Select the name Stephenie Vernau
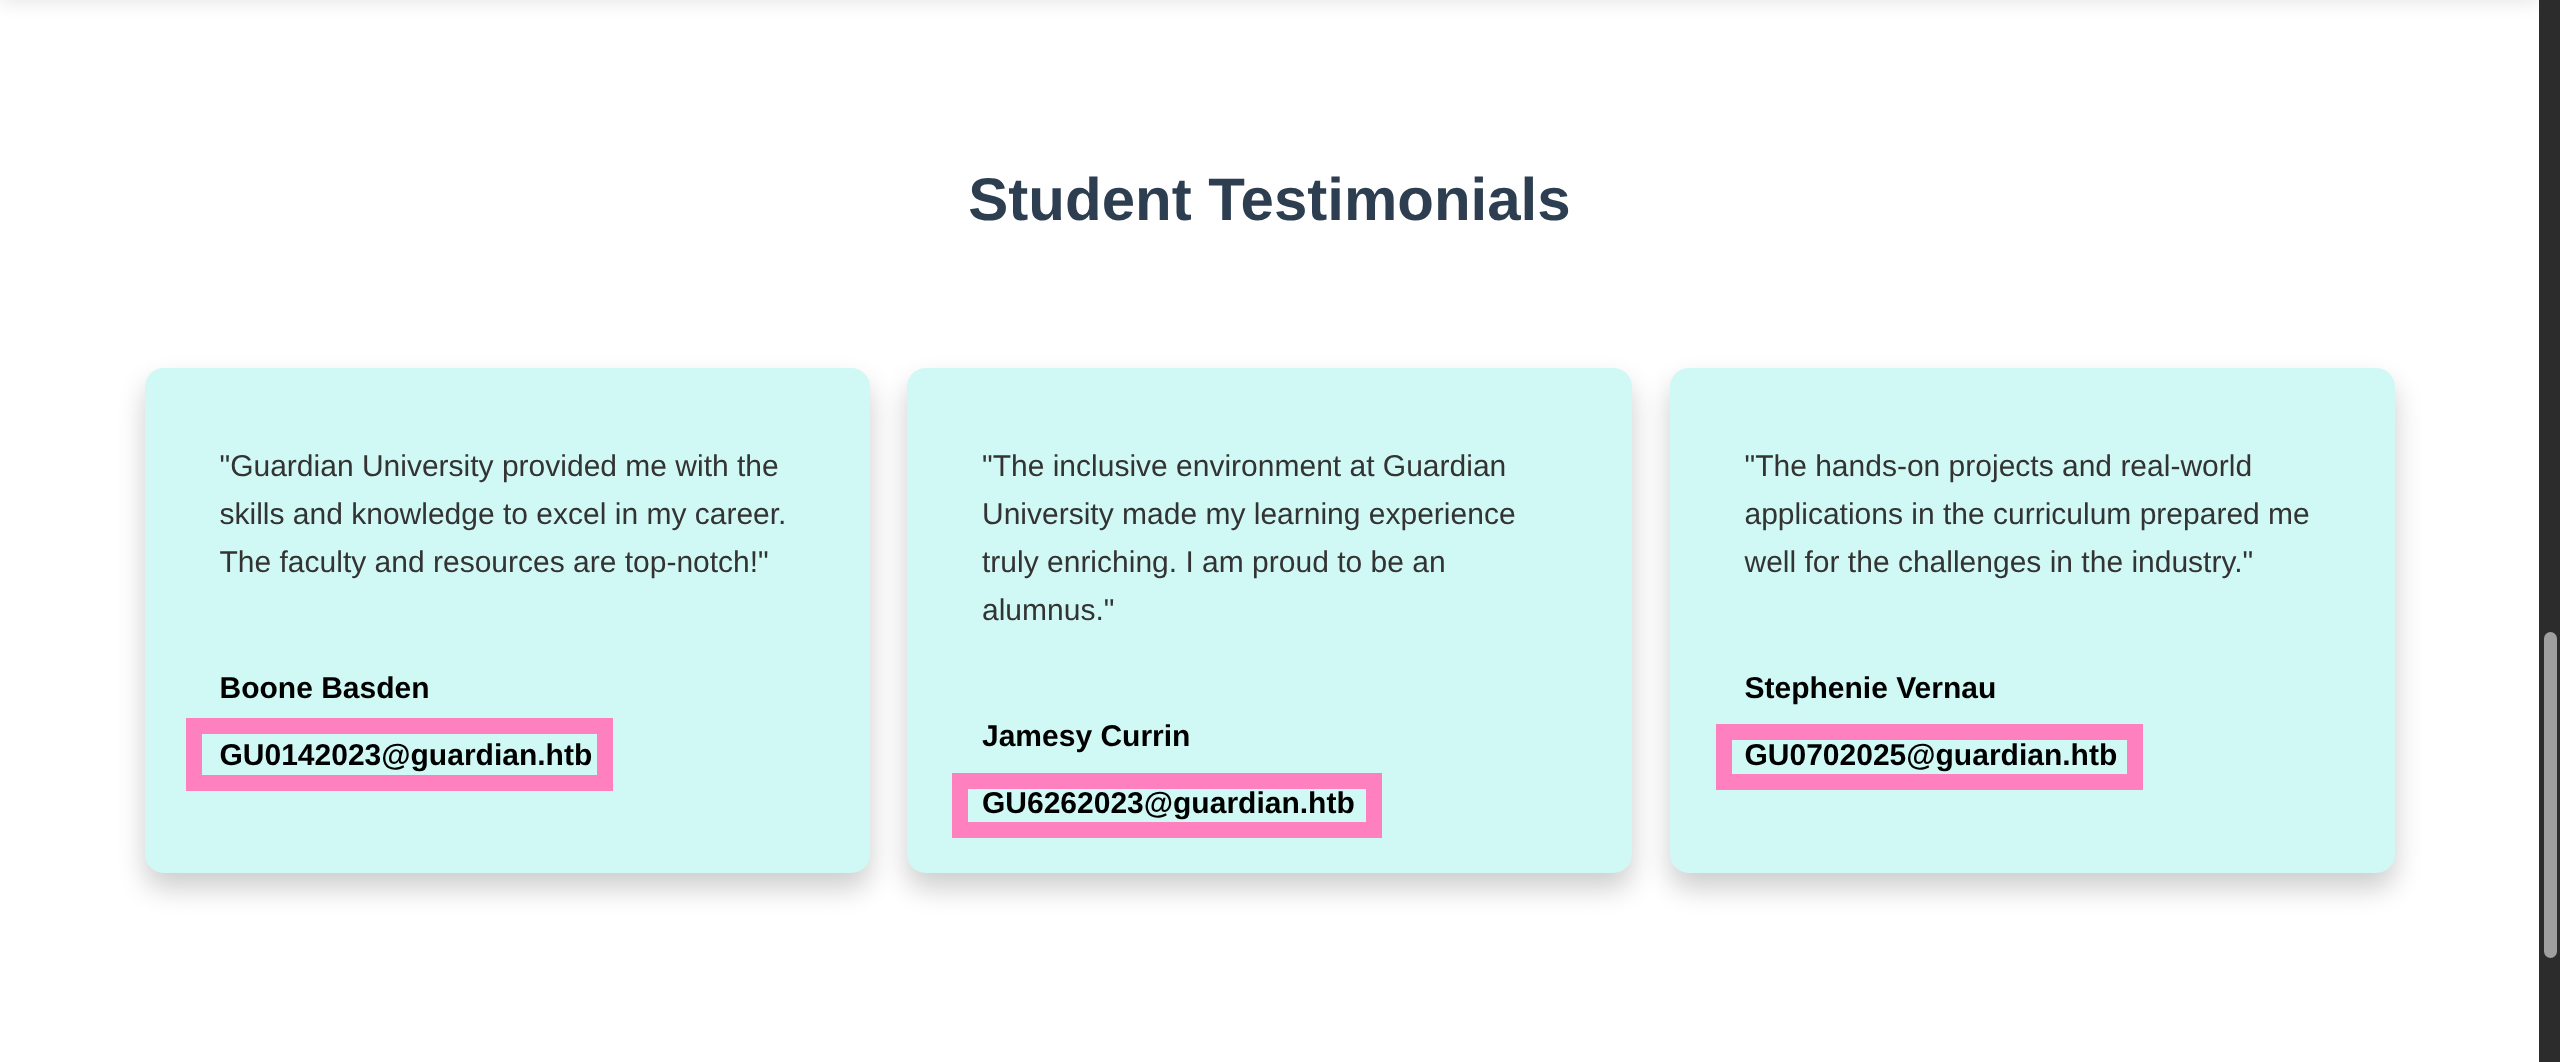 click(x=1869, y=688)
